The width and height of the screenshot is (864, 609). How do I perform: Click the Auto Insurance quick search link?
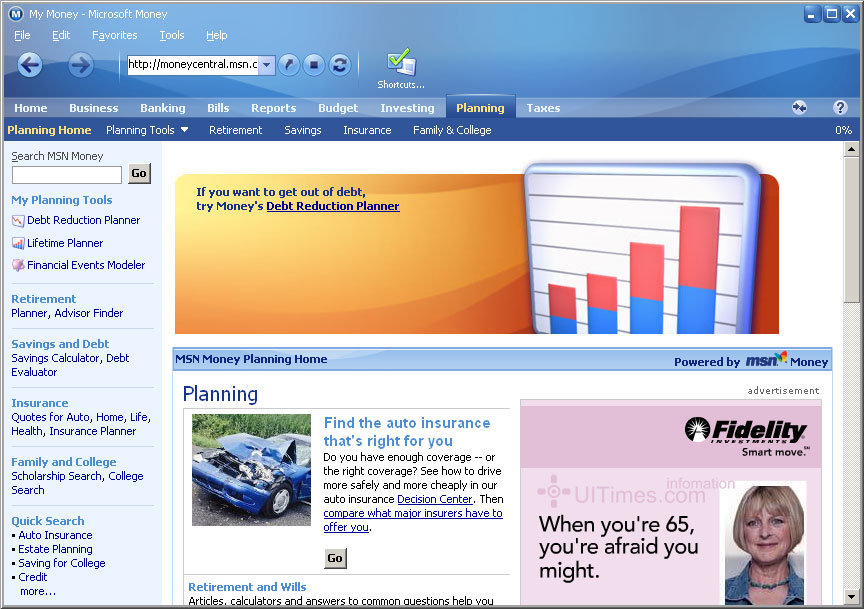(x=55, y=535)
